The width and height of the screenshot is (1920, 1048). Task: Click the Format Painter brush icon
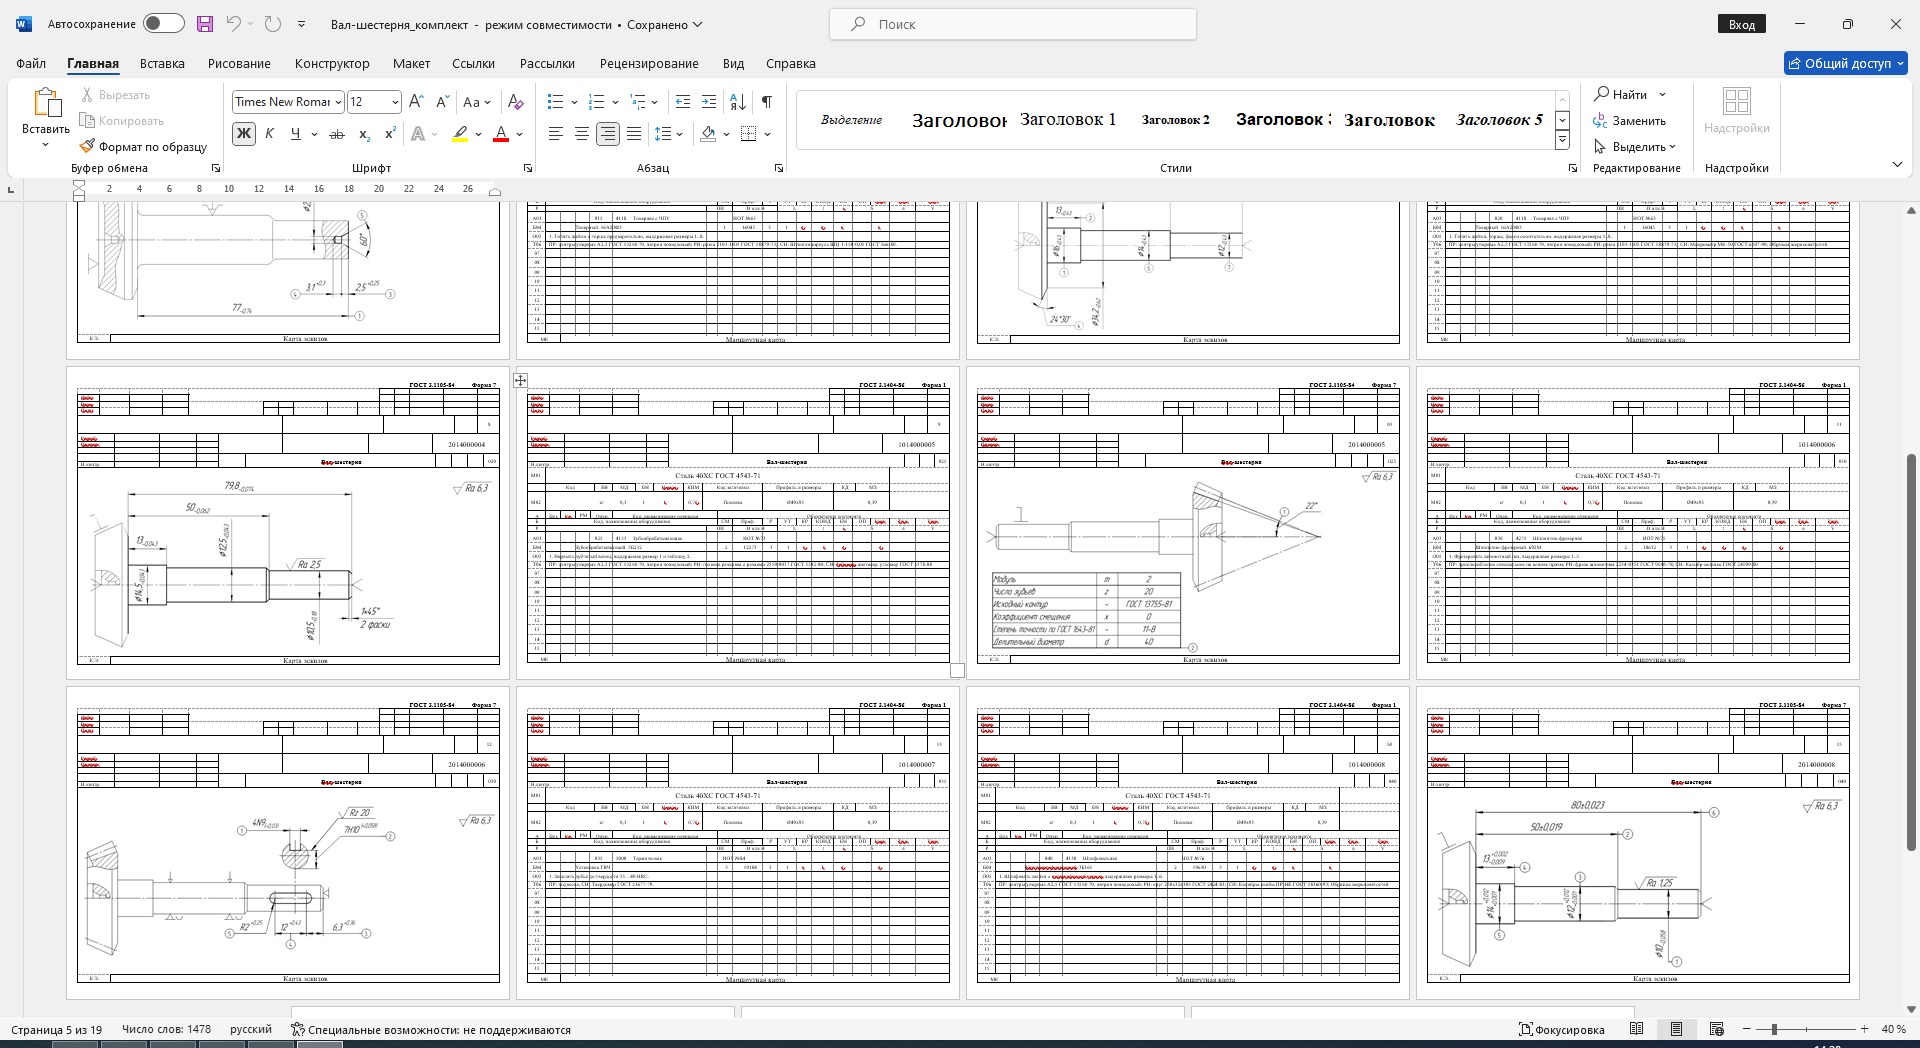coord(88,146)
